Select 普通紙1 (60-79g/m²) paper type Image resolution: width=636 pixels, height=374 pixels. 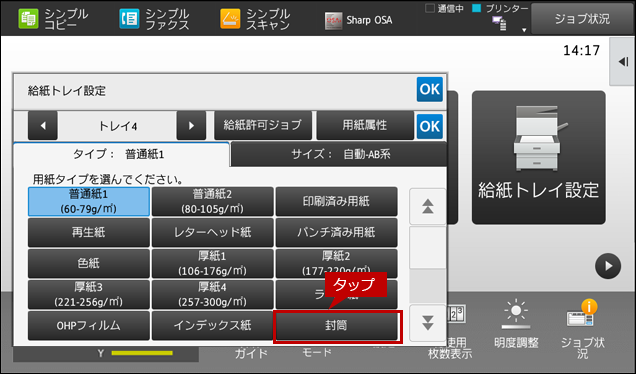click(88, 202)
